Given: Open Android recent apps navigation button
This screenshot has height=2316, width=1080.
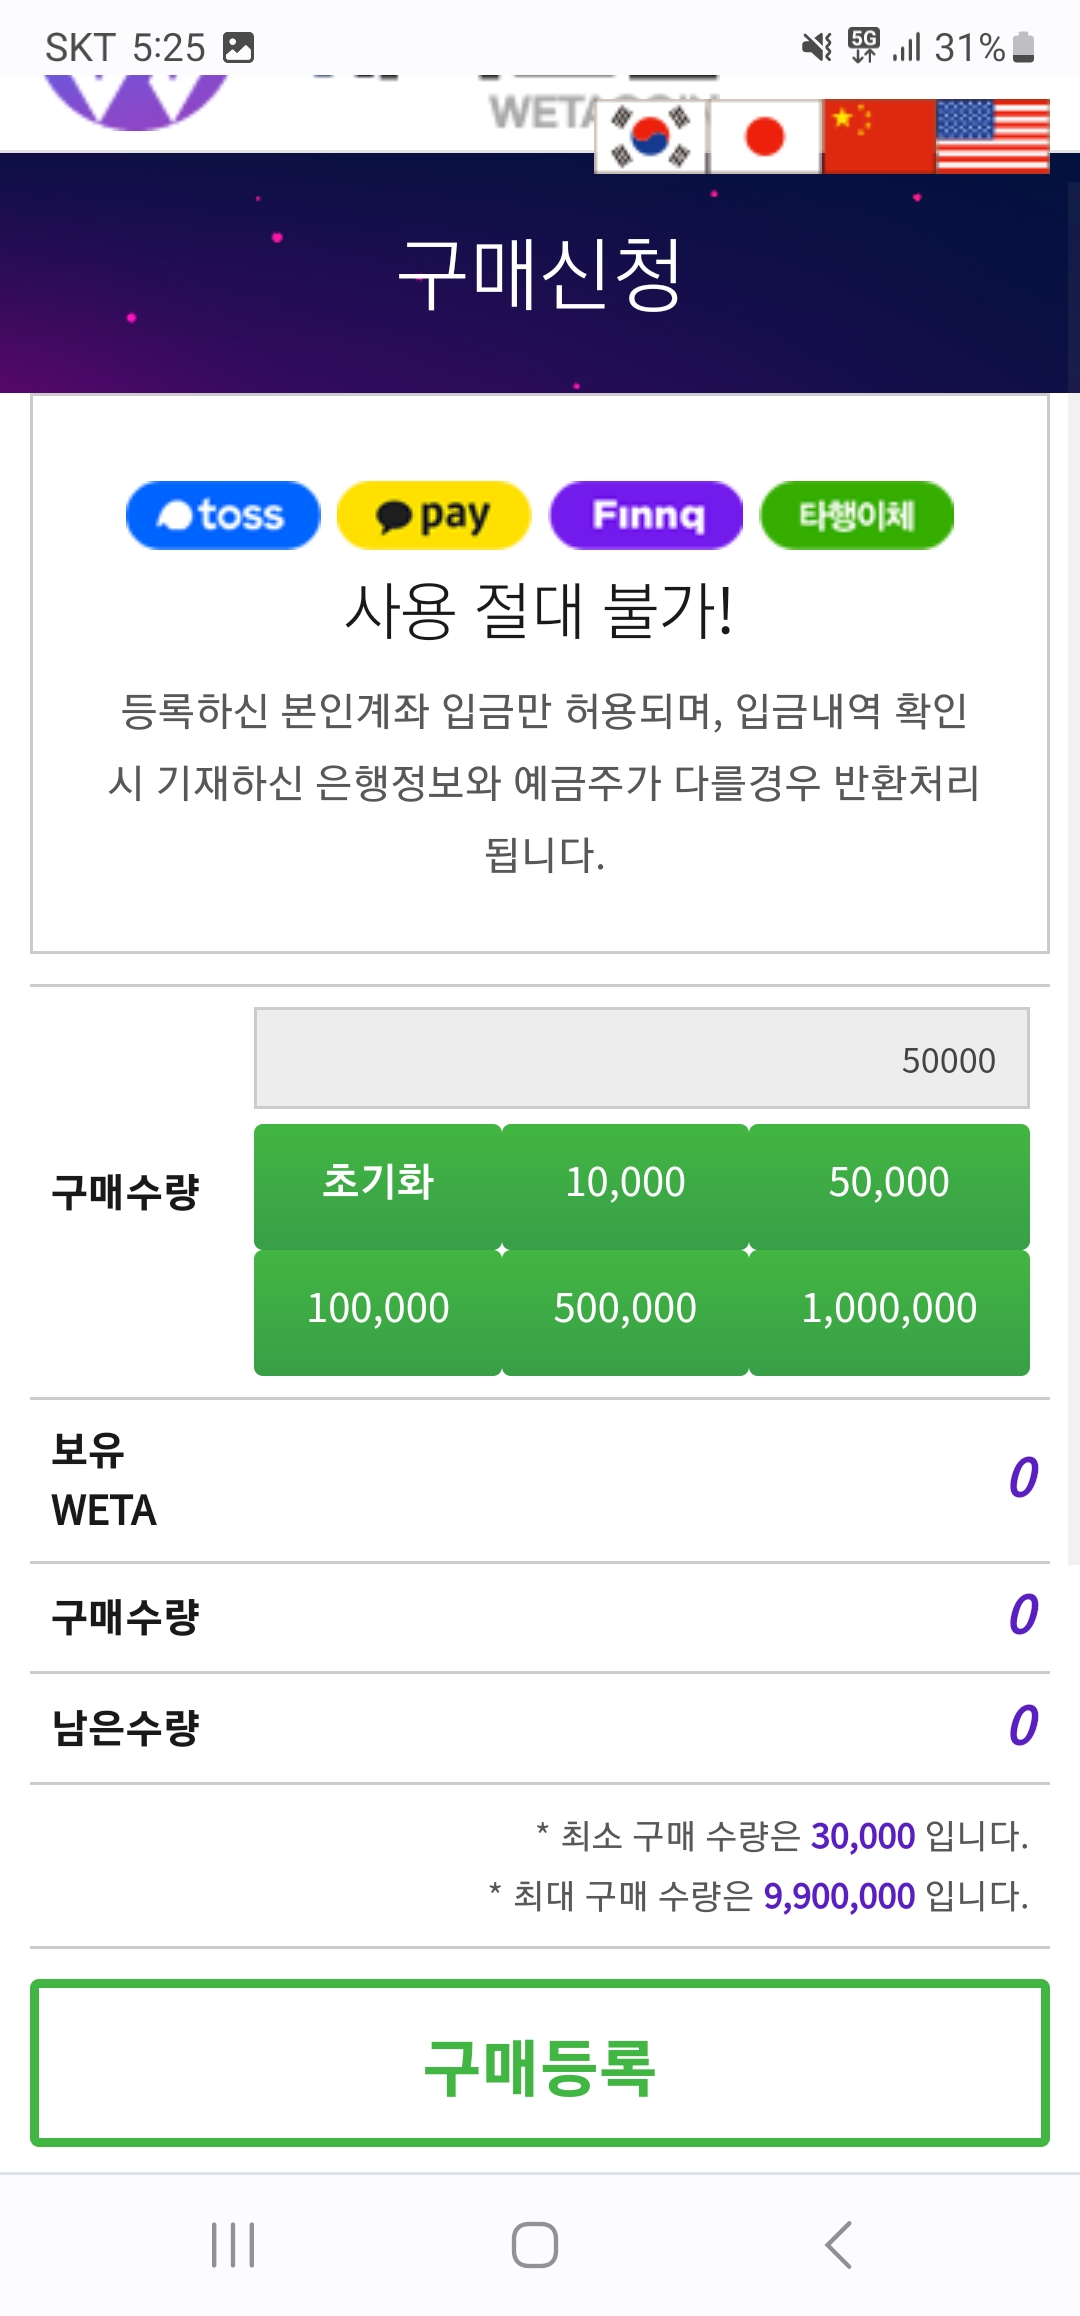Looking at the screenshot, I should [233, 2245].
